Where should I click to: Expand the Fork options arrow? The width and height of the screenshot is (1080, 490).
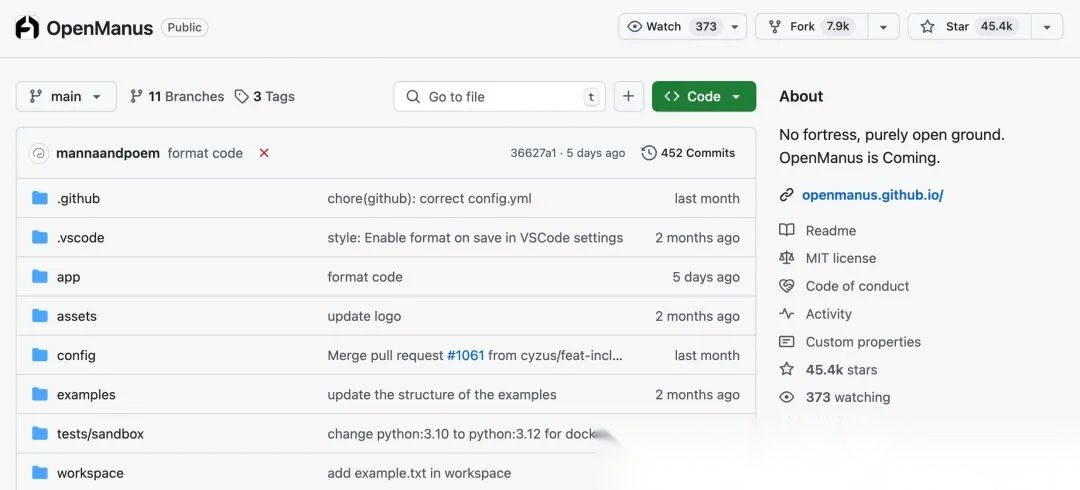[883, 27]
